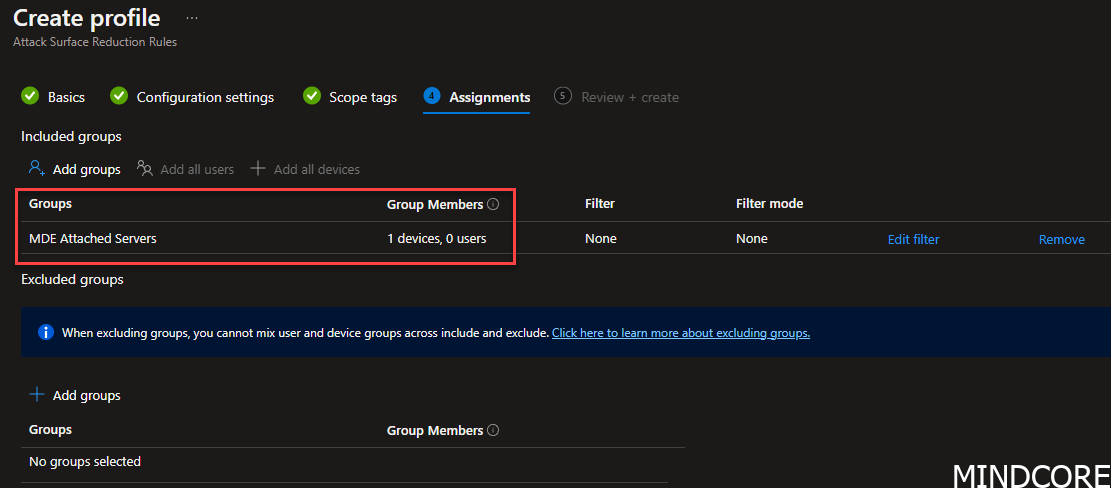Click the green checkmark icon beside Basics
Screen dimensions: 1111x488
coord(30,96)
